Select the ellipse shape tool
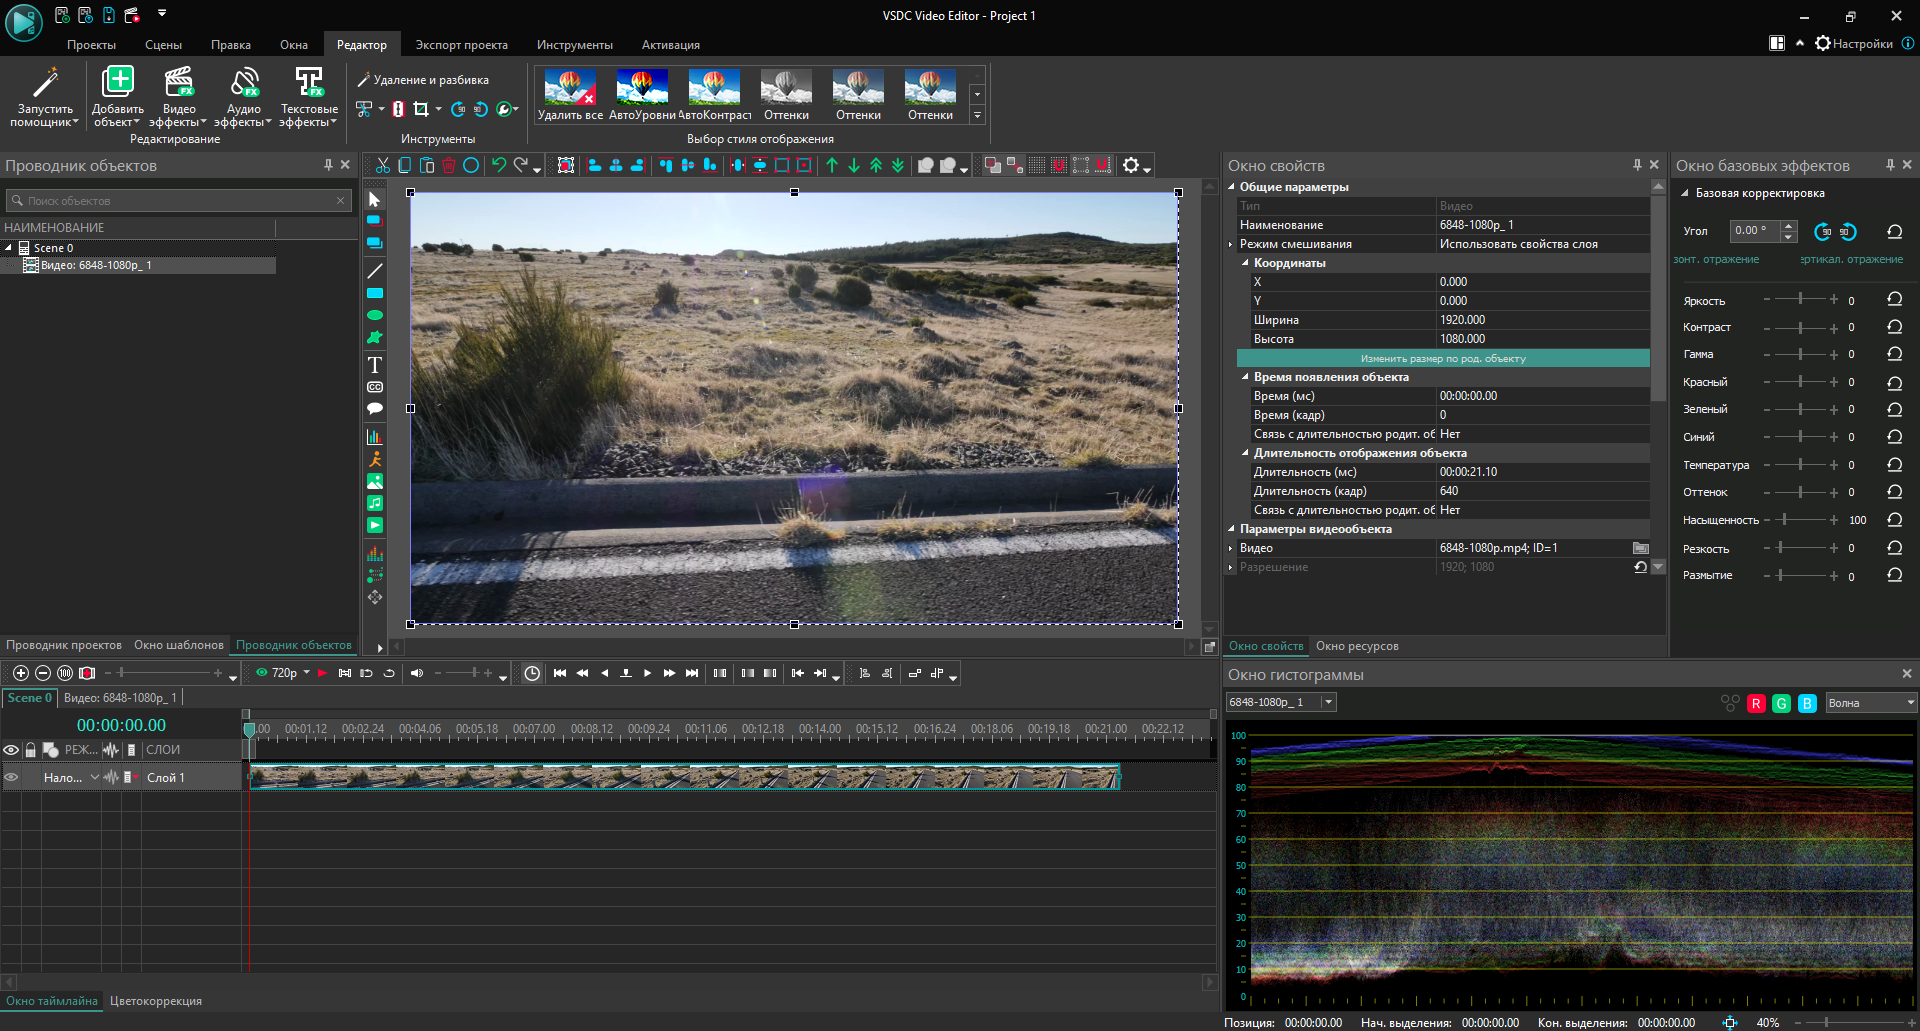 click(x=375, y=315)
